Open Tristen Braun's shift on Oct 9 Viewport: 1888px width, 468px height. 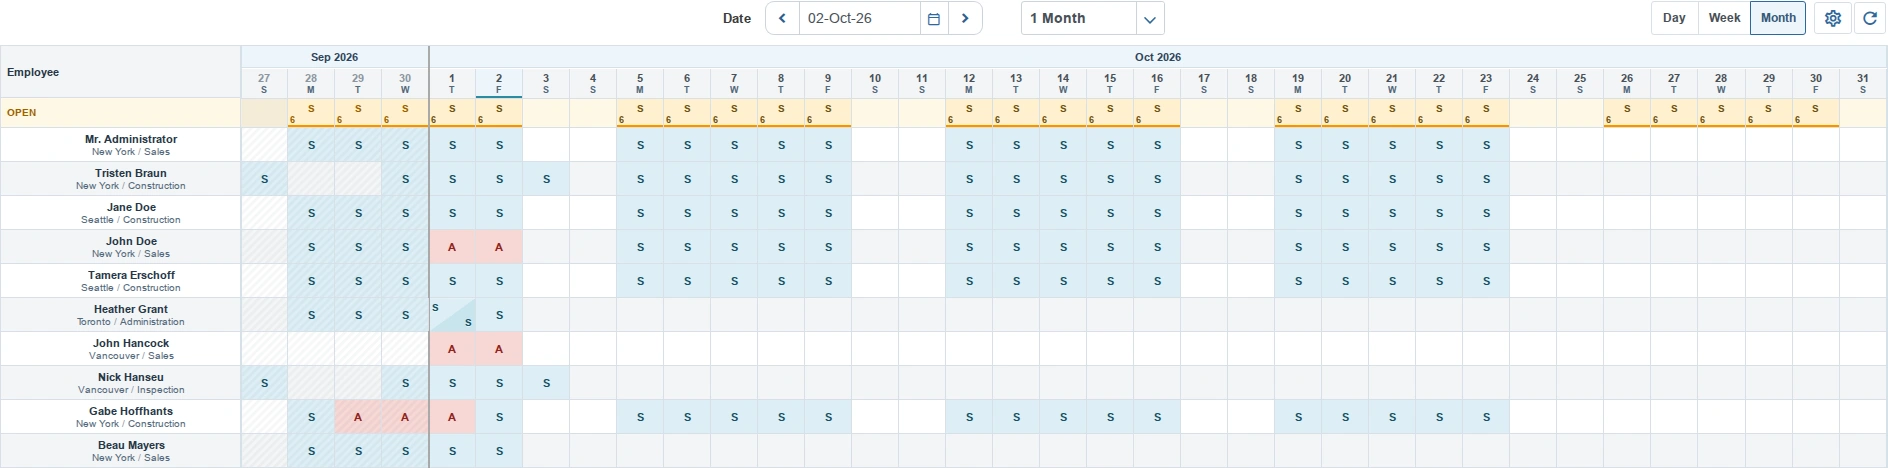(828, 179)
